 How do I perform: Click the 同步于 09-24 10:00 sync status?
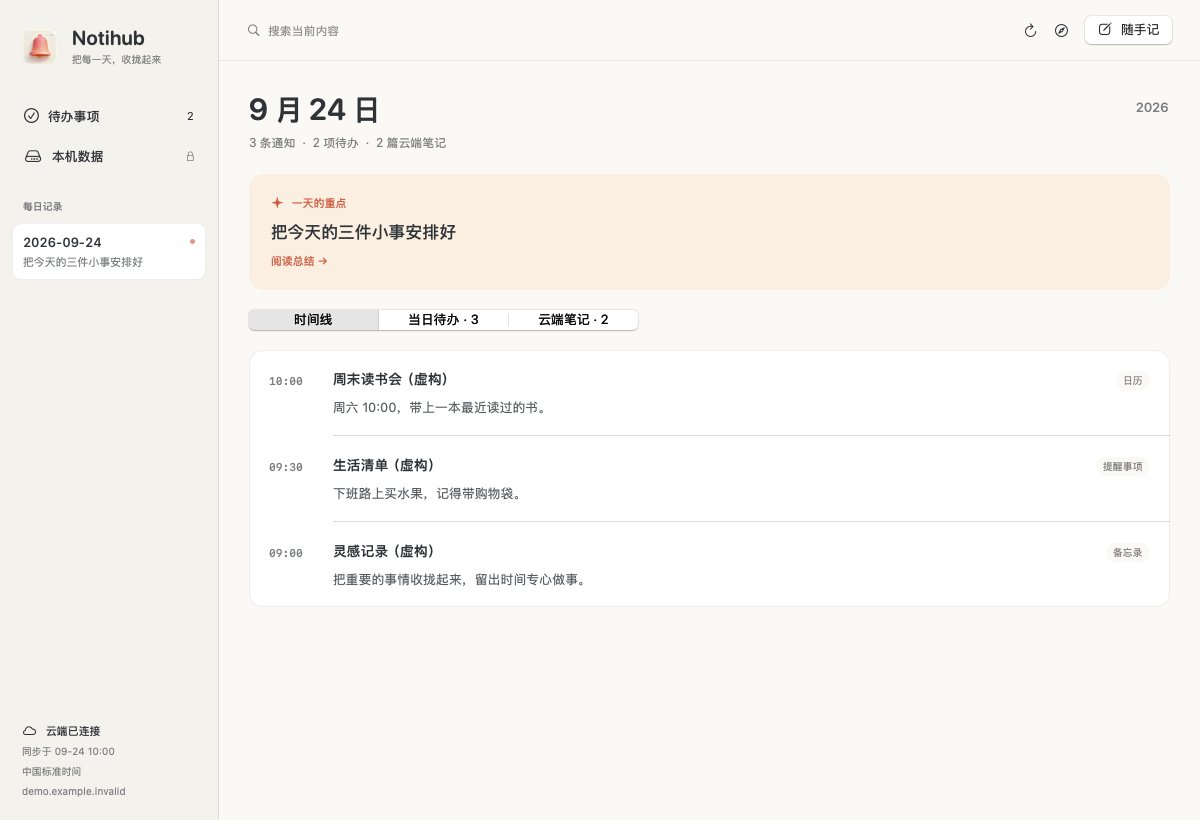click(x=68, y=751)
